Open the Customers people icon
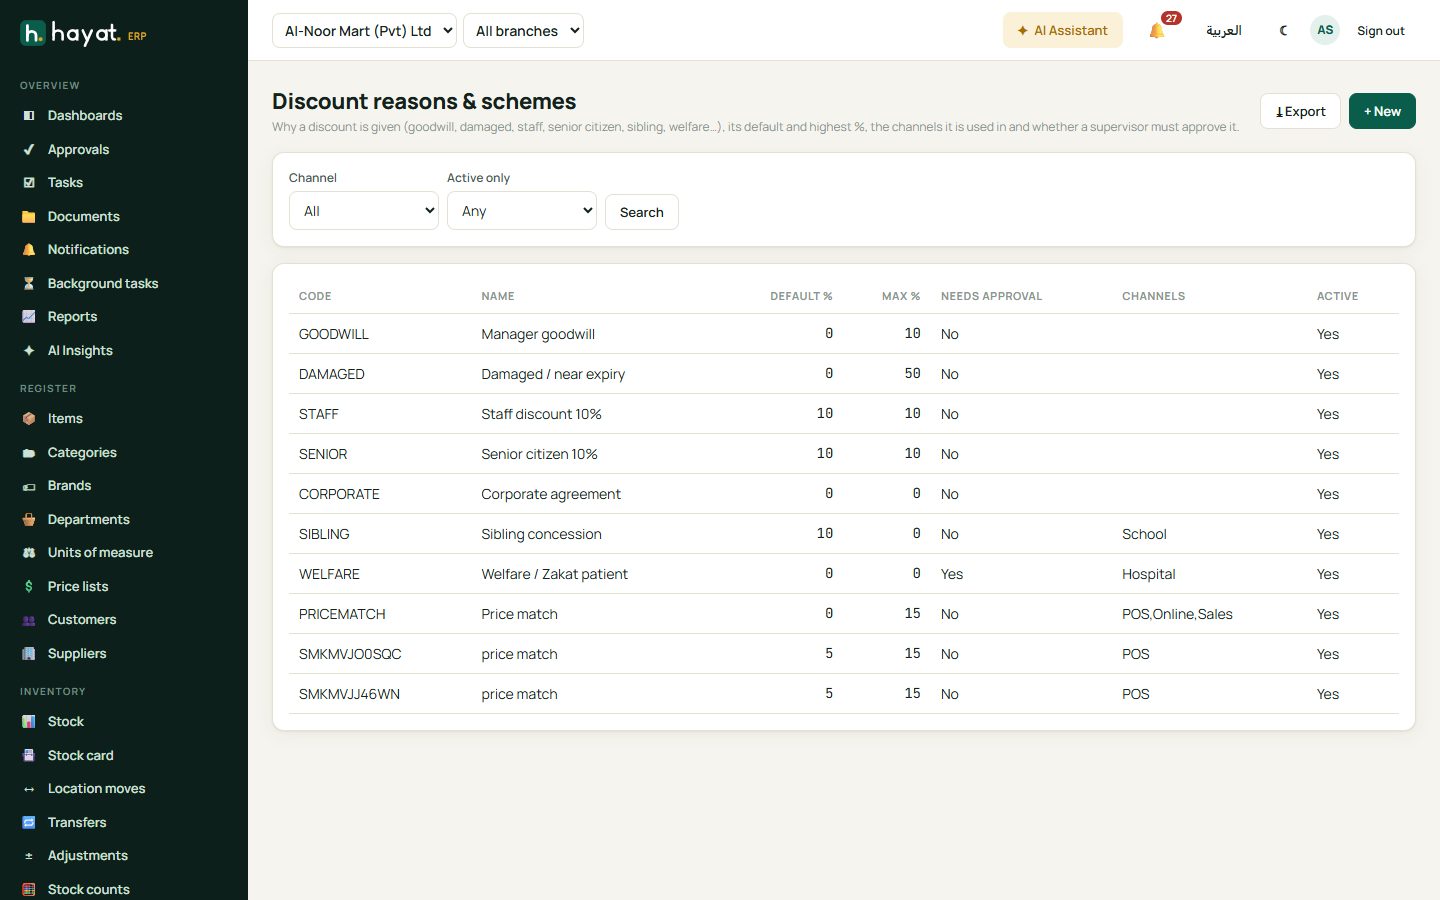 29,620
